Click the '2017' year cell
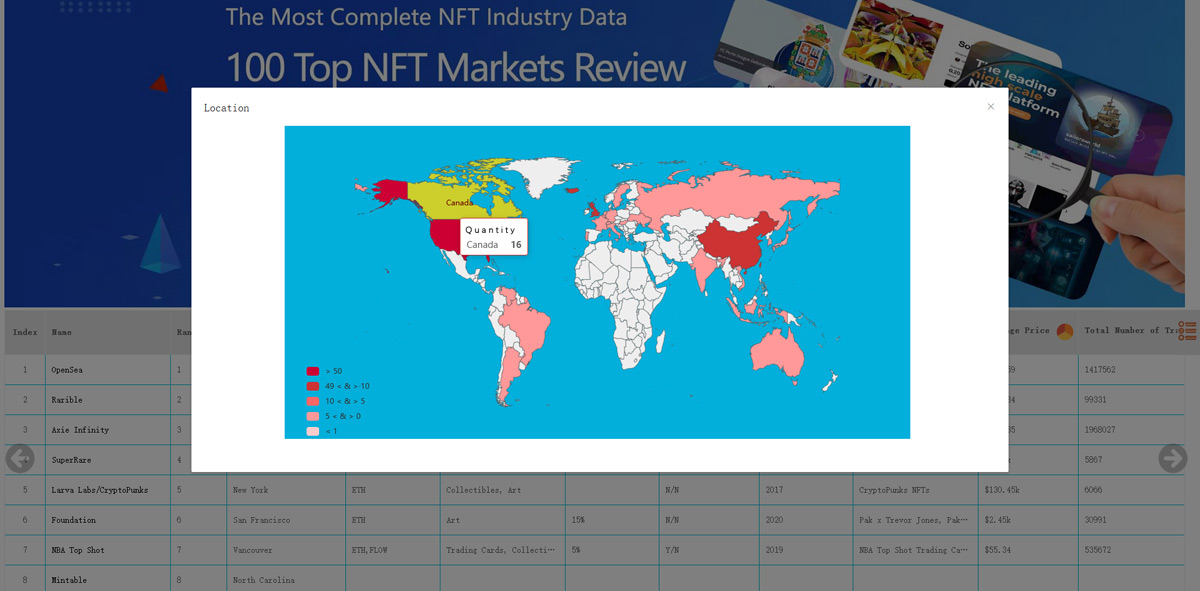This screenshot has height=591, width=1200. [806, 490]
